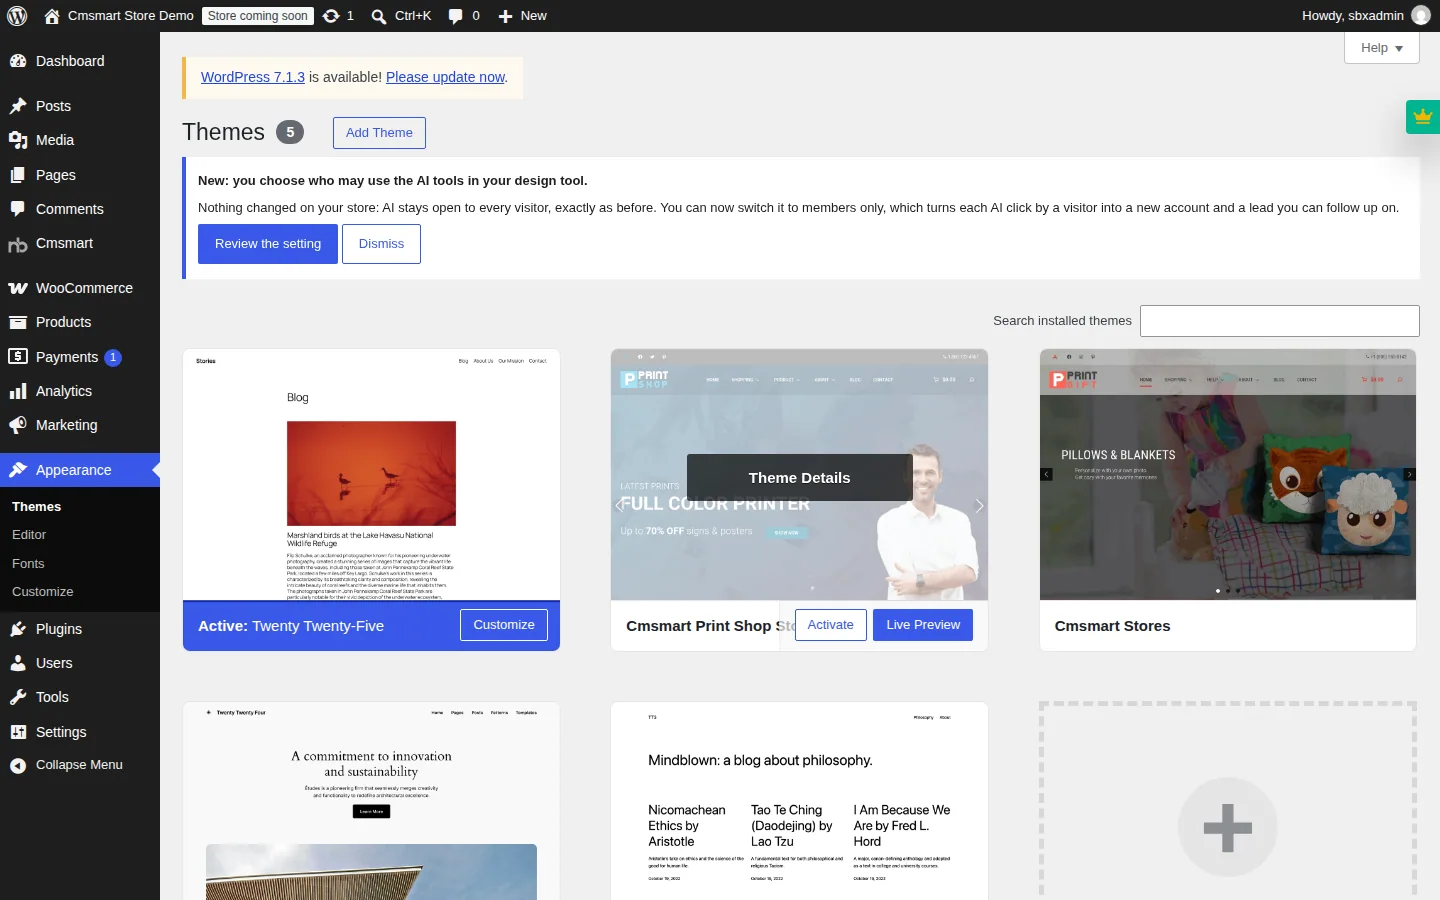This screenshot has height=900, width=1440.
Task: Open the Customize submenu item
Action: tap(80, 592)
